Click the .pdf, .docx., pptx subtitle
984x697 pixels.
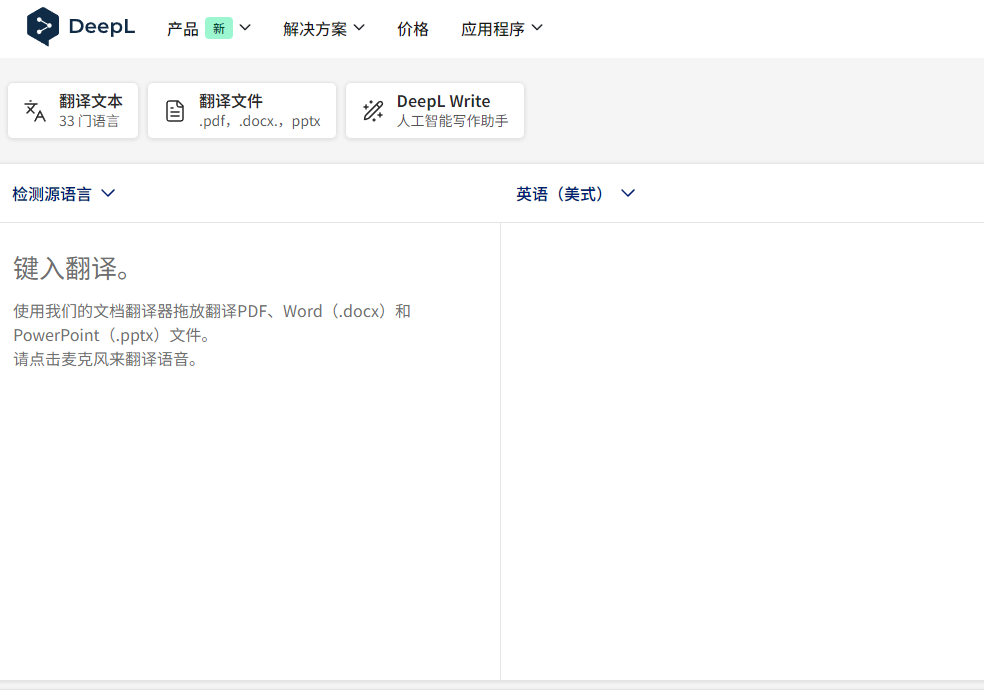tap(260, 121)
